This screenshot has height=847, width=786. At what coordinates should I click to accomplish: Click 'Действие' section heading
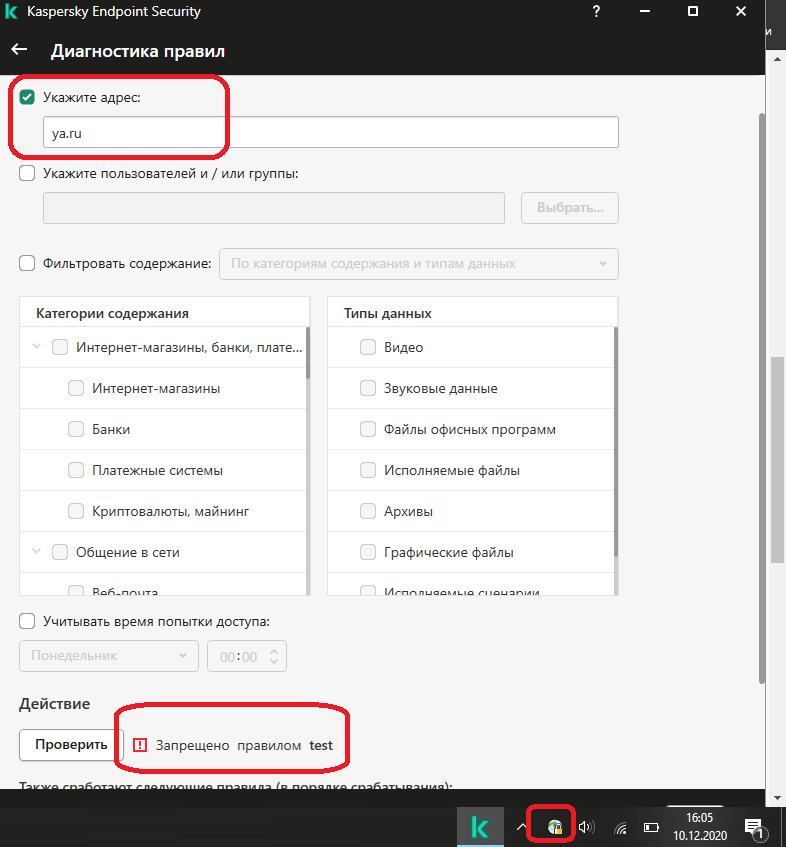55,704
